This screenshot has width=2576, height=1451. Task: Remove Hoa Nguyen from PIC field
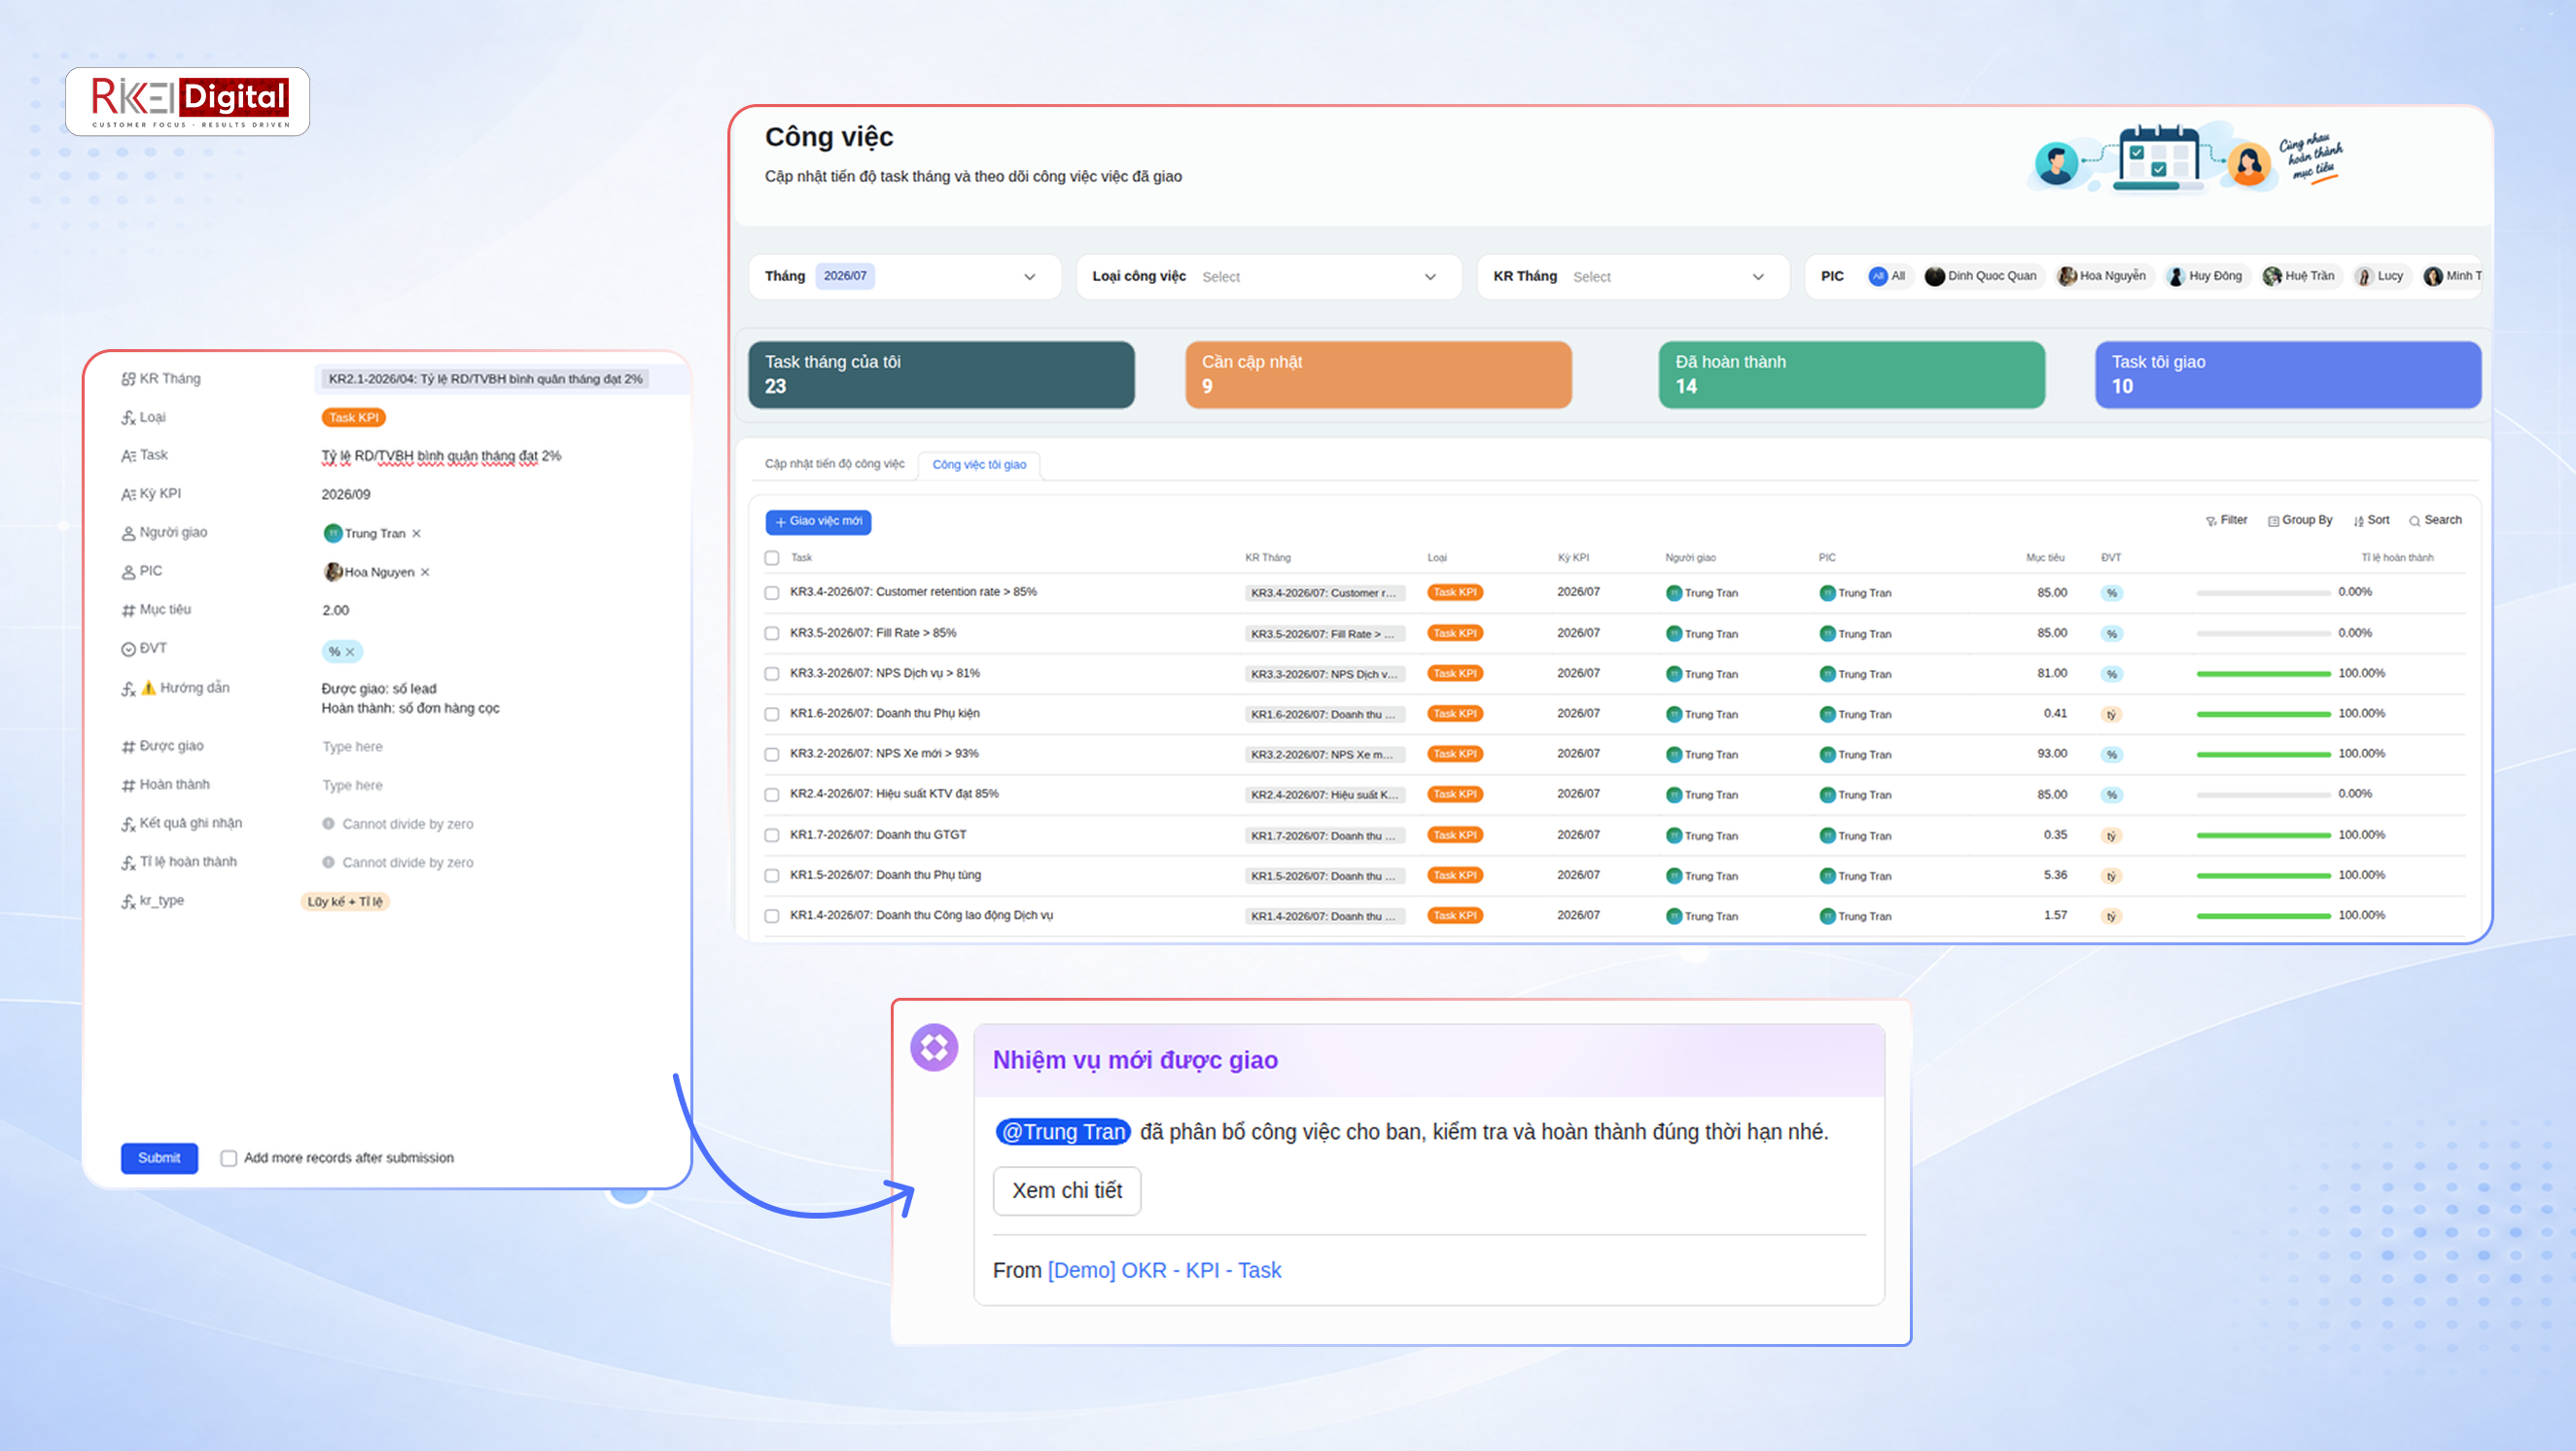425,572
